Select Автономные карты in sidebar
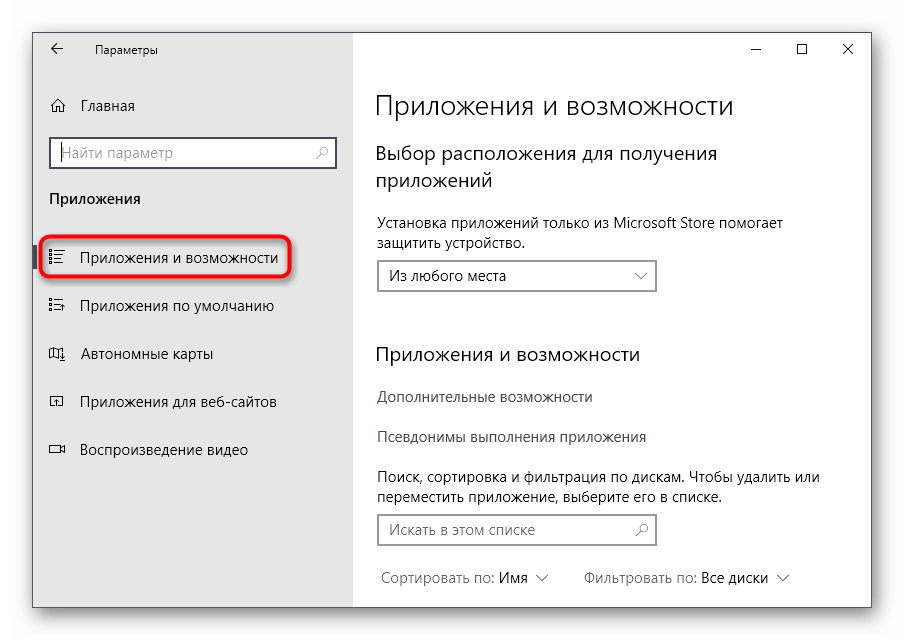This screenshot has height=640, width=904. 146,354
